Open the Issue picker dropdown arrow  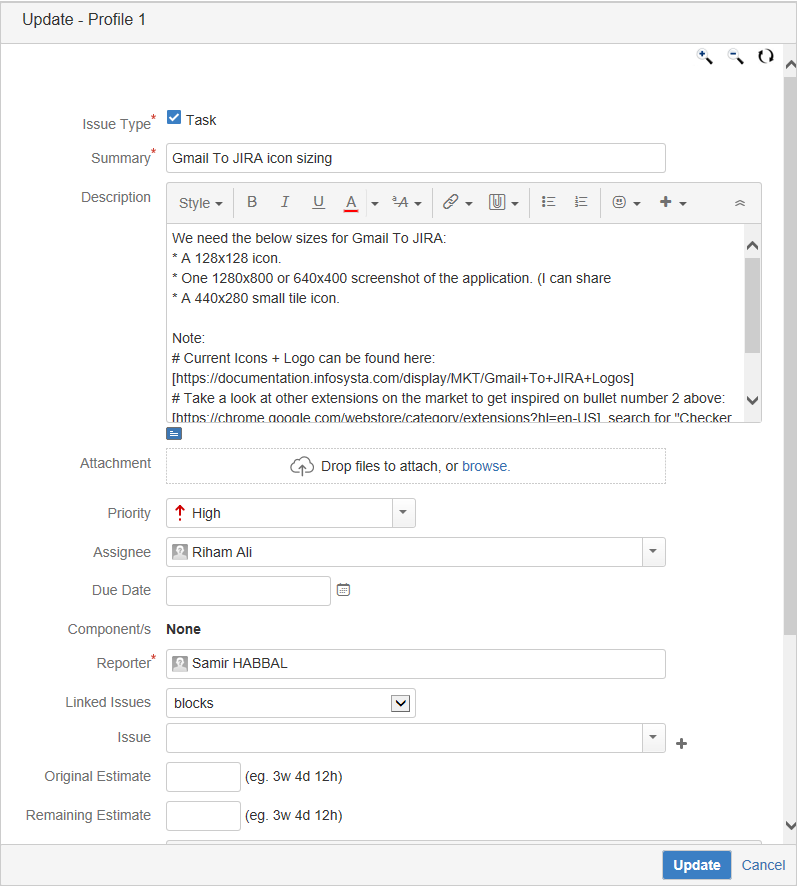click(653, 737)
